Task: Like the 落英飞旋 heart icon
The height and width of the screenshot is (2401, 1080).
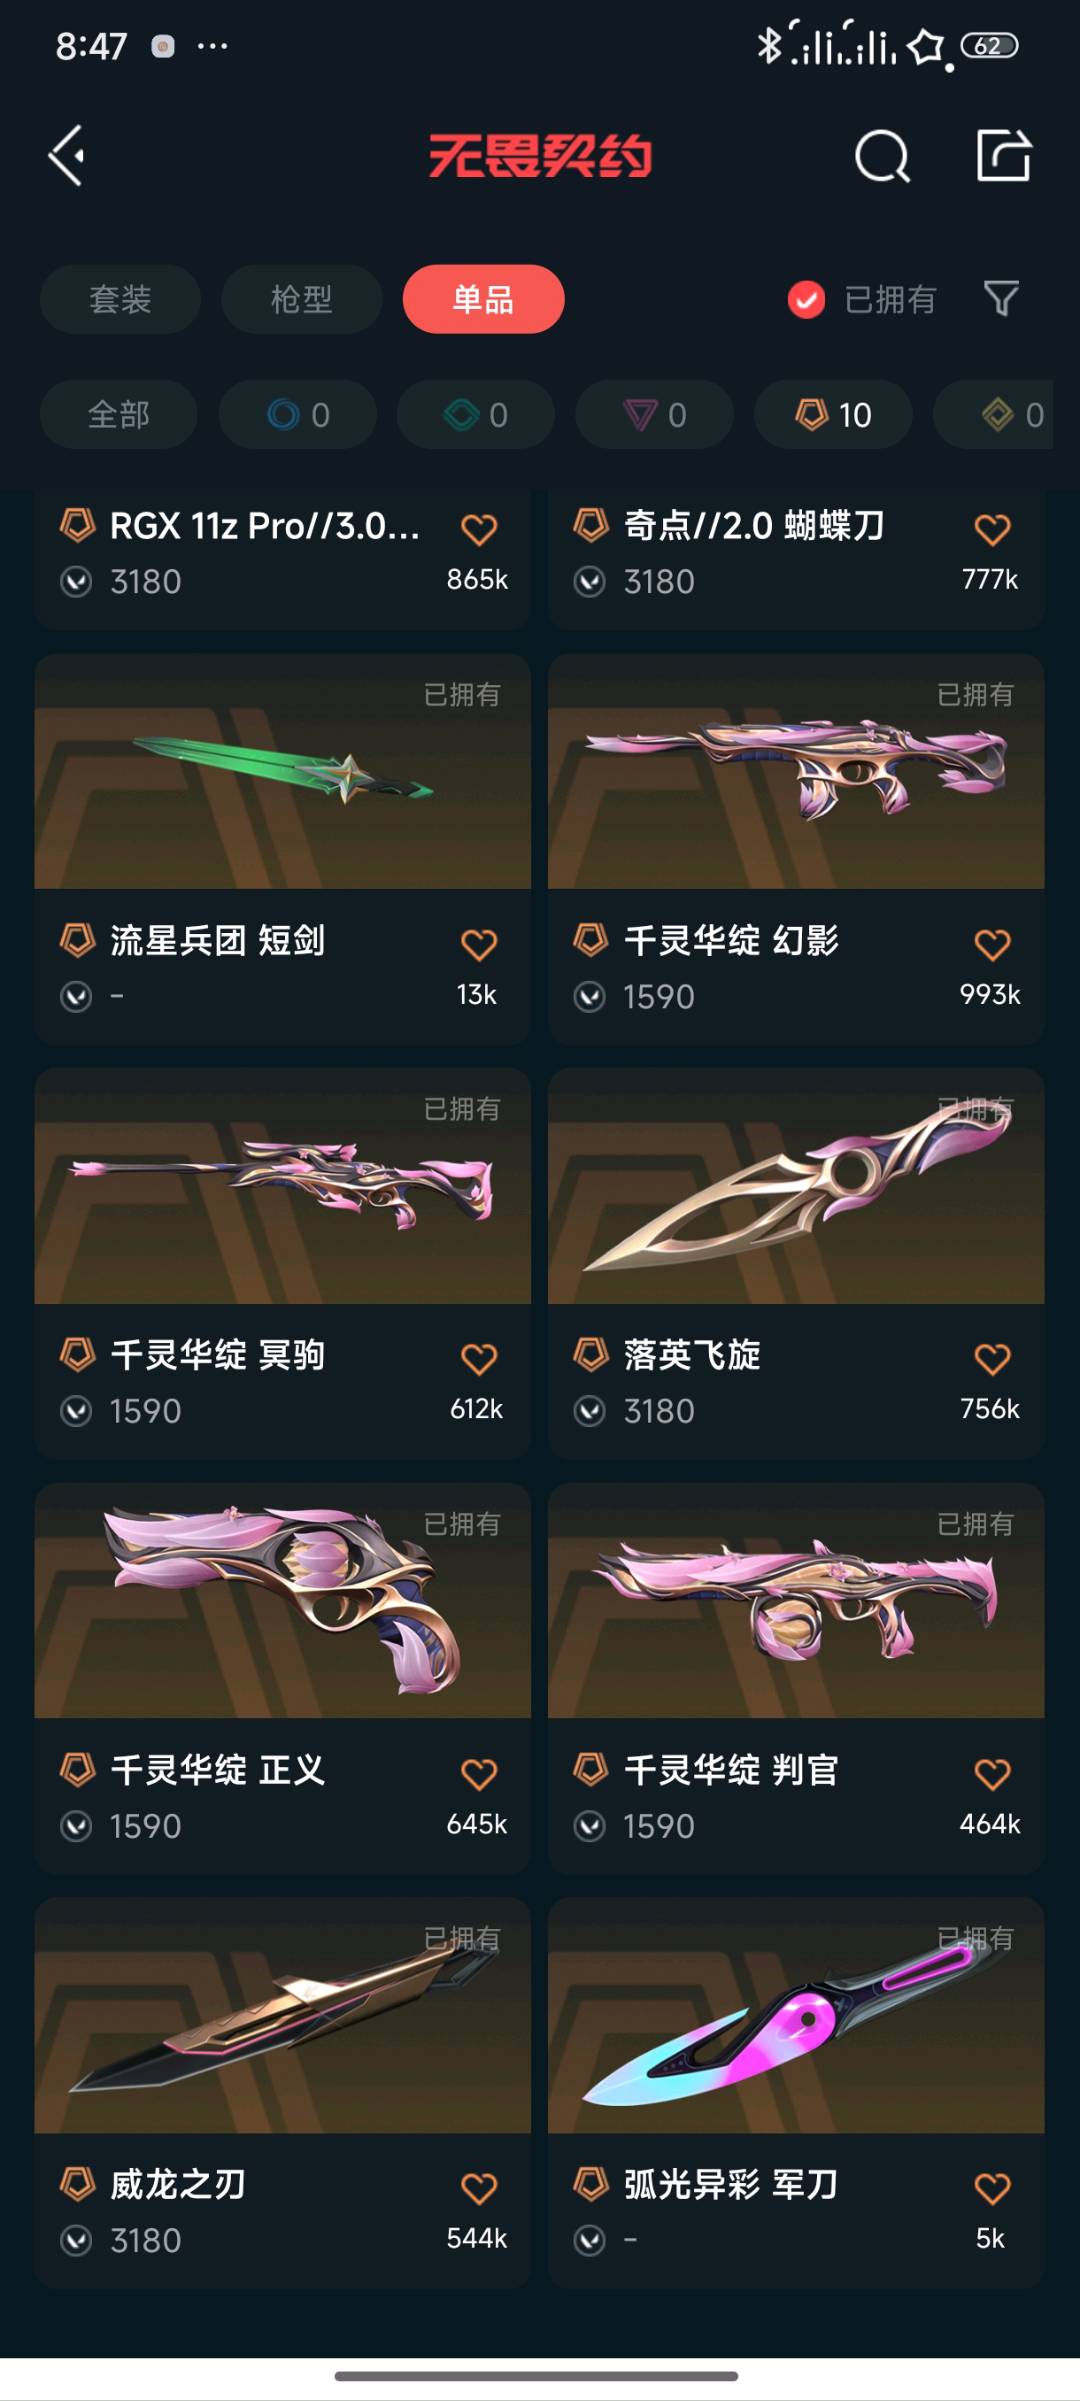Action: point(992,1358)
